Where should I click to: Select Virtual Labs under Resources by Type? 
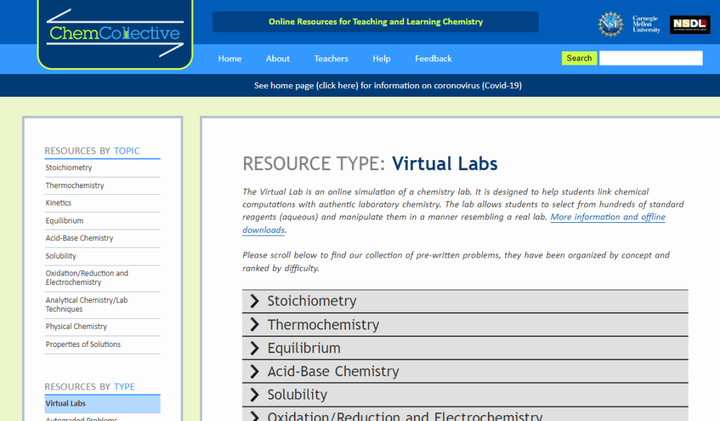point(102,404)
